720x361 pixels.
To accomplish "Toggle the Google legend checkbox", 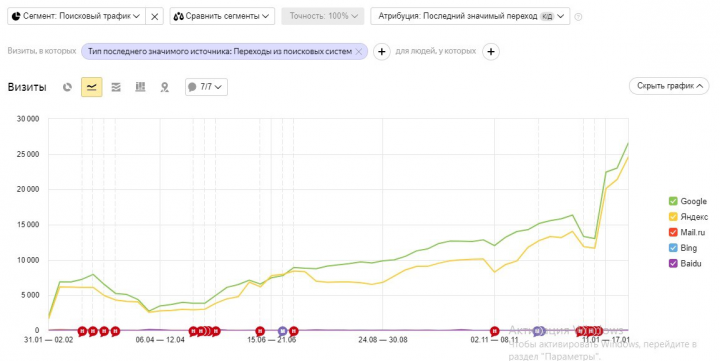I will (x=673, y=201).
